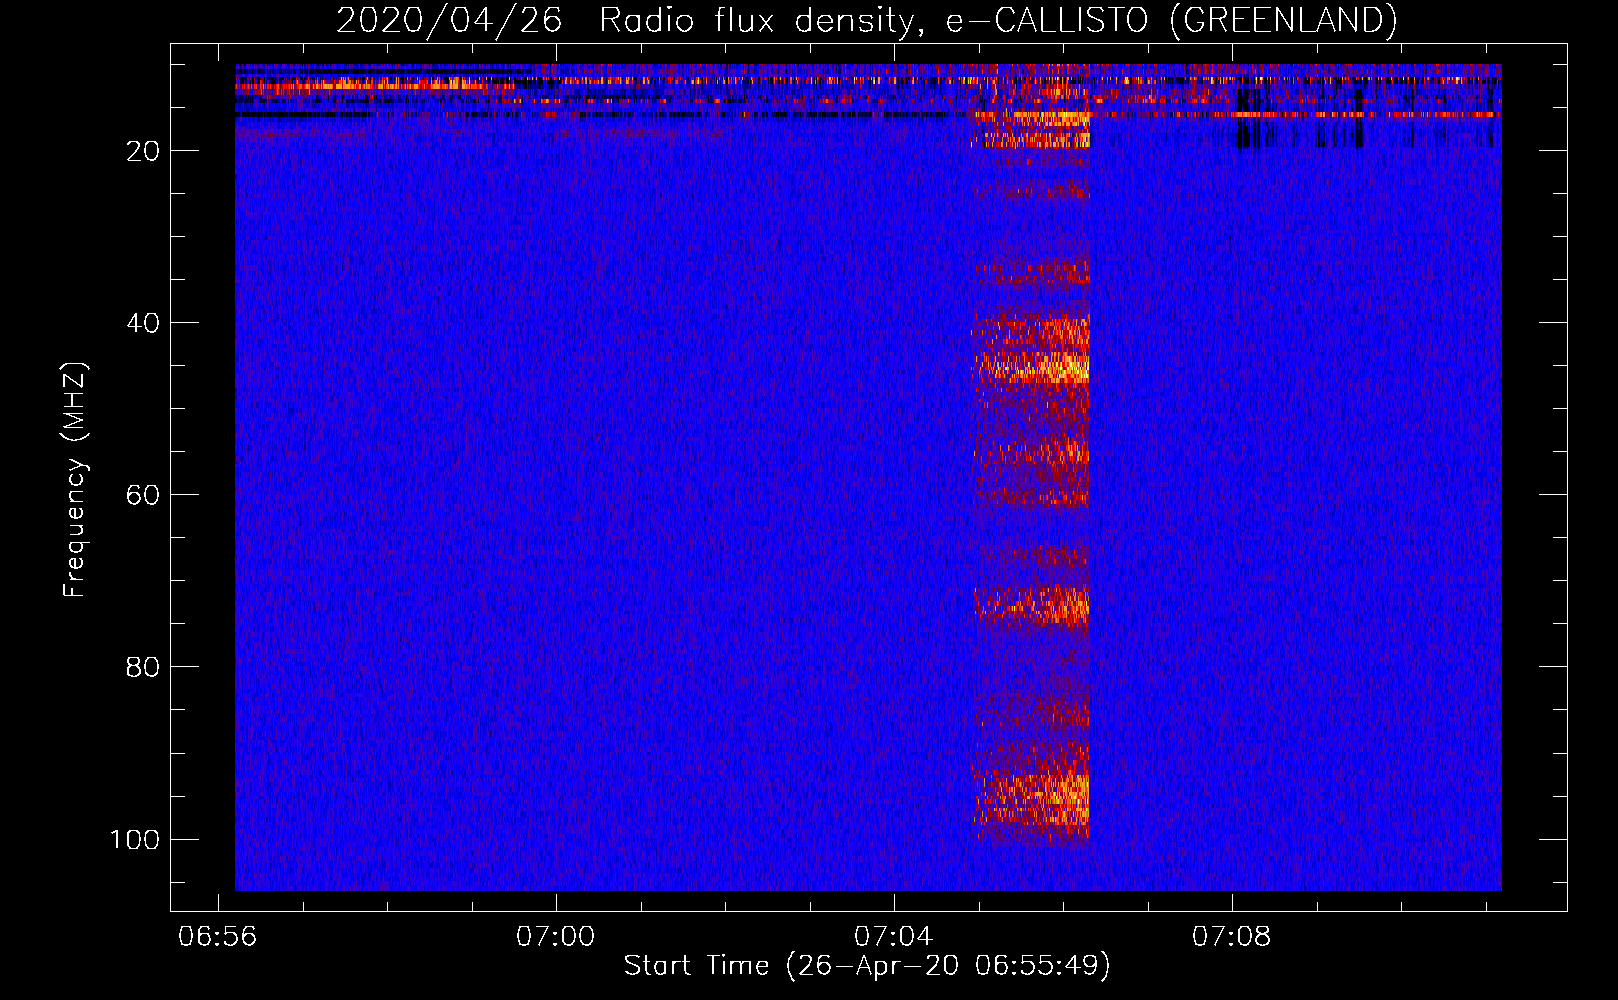Click the 07:08 time axis tick label
The width and height of the screenshot is (1618, 1000).
coord(1231,937)
